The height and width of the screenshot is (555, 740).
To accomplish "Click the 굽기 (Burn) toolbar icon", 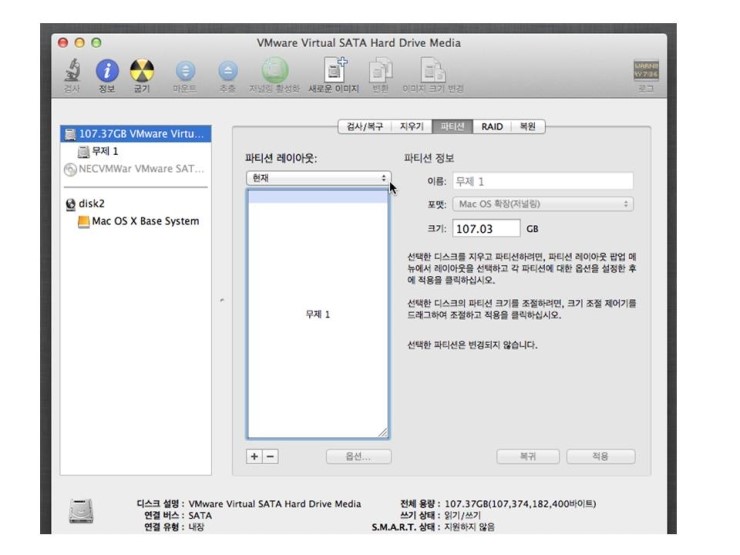I will (x=142, y=71).
